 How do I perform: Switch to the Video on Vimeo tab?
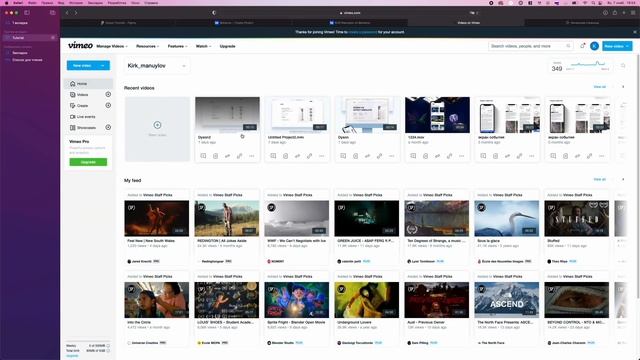pos(466,23)
